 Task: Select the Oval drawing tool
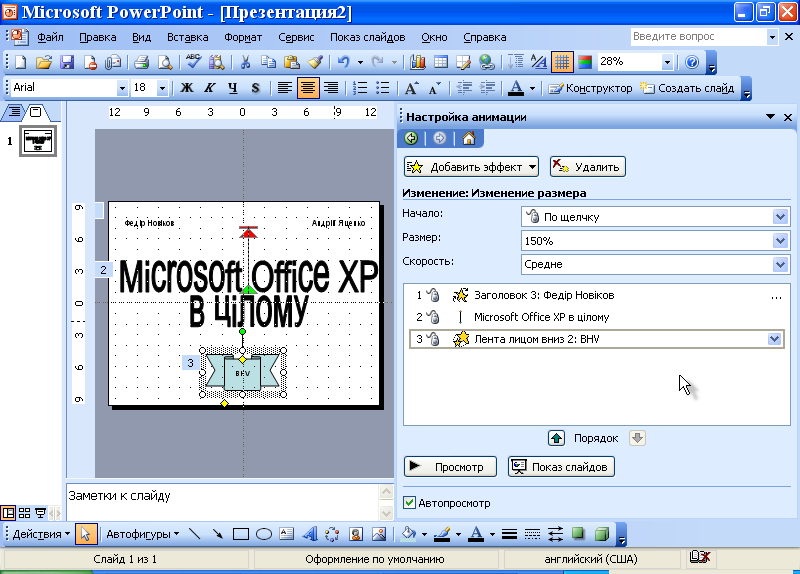264,534
